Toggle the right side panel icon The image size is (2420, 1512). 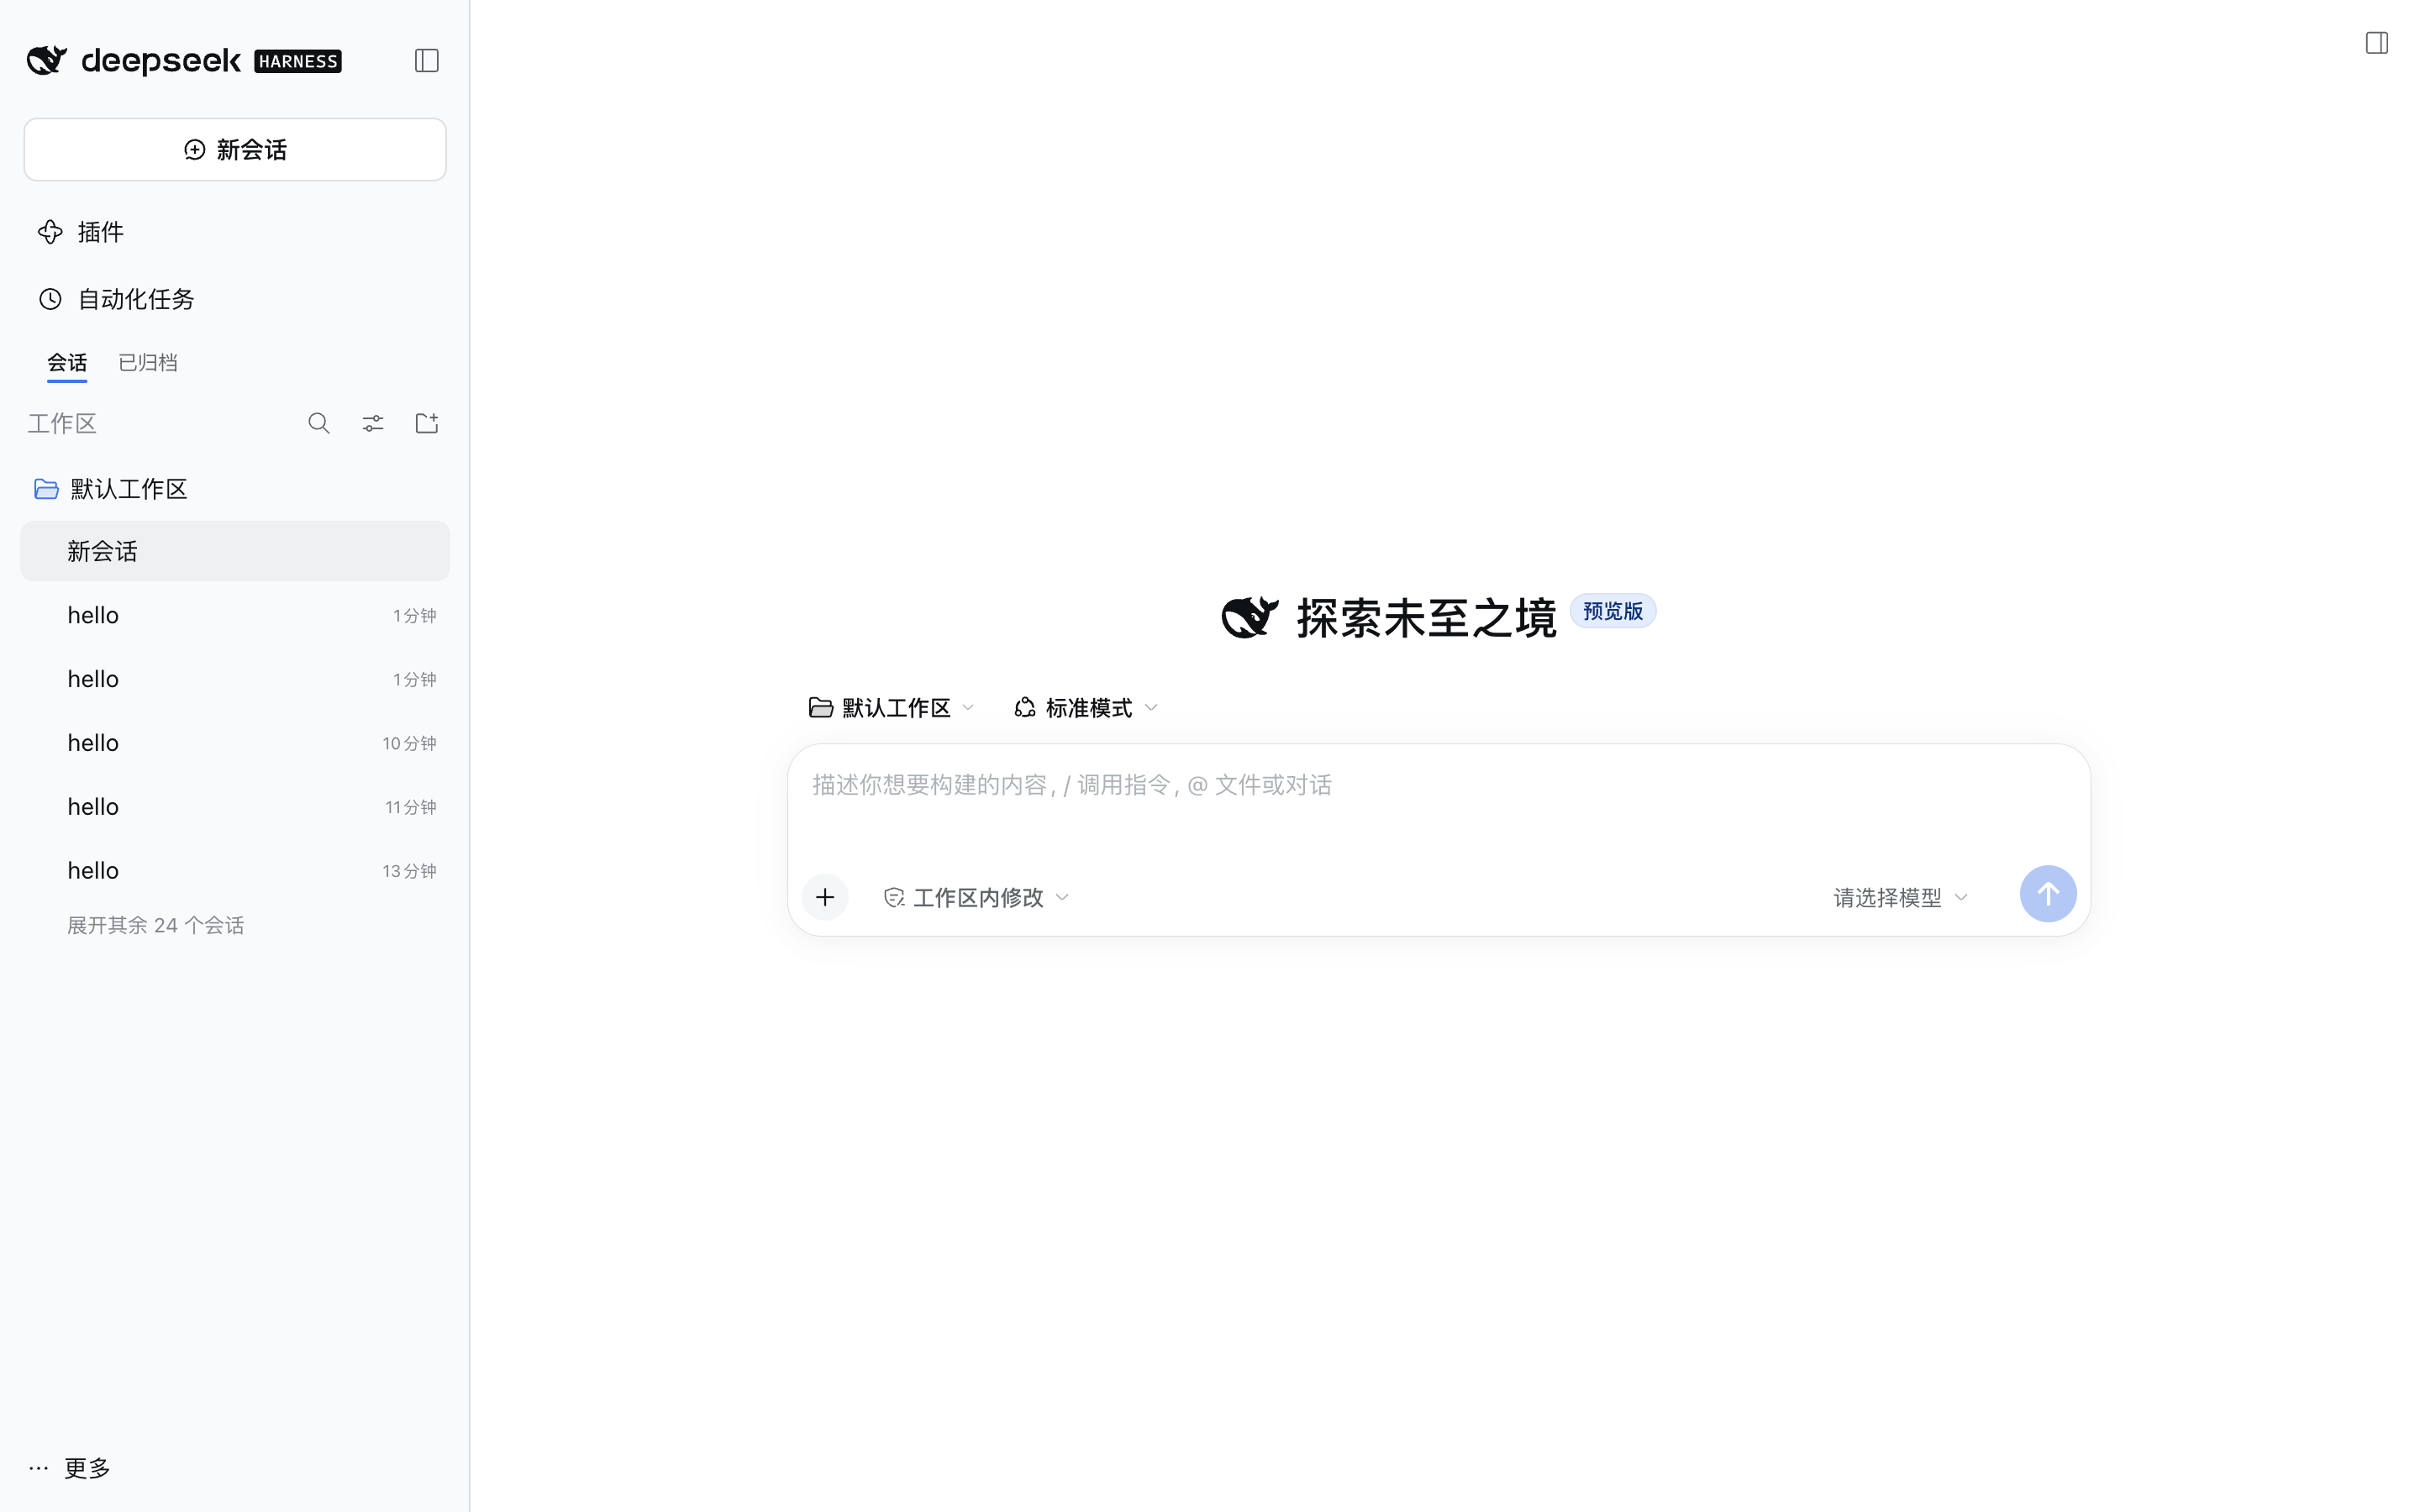(x=2377, y=43)
